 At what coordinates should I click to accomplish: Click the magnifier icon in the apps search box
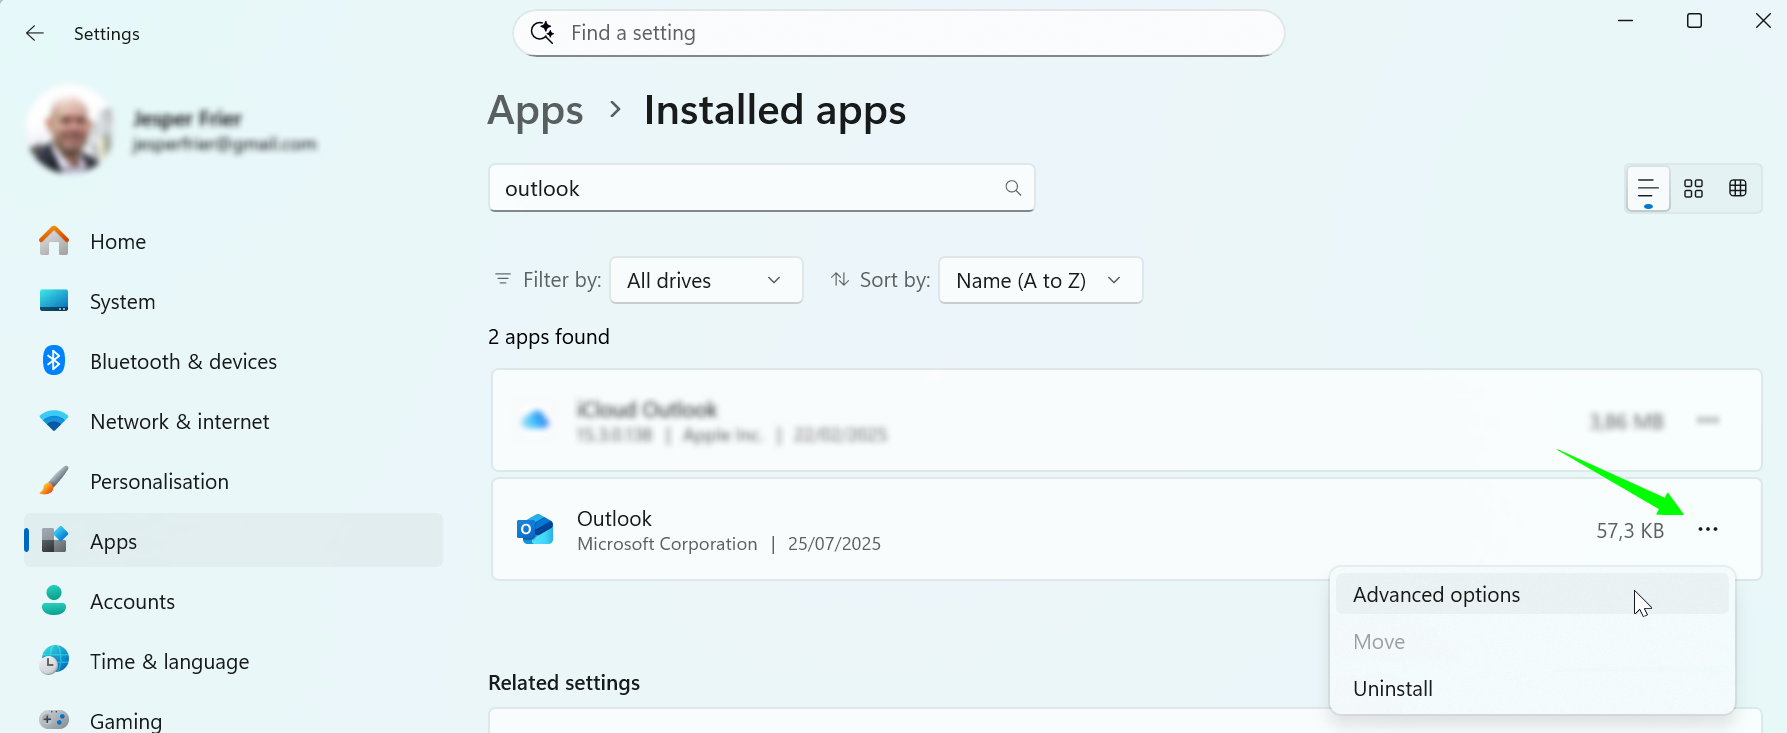pyautogui.click(x=1013, y=188)
